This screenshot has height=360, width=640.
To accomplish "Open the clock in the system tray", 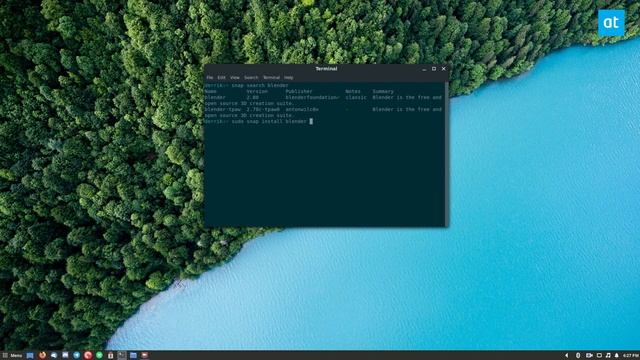I will click(631, 356).
